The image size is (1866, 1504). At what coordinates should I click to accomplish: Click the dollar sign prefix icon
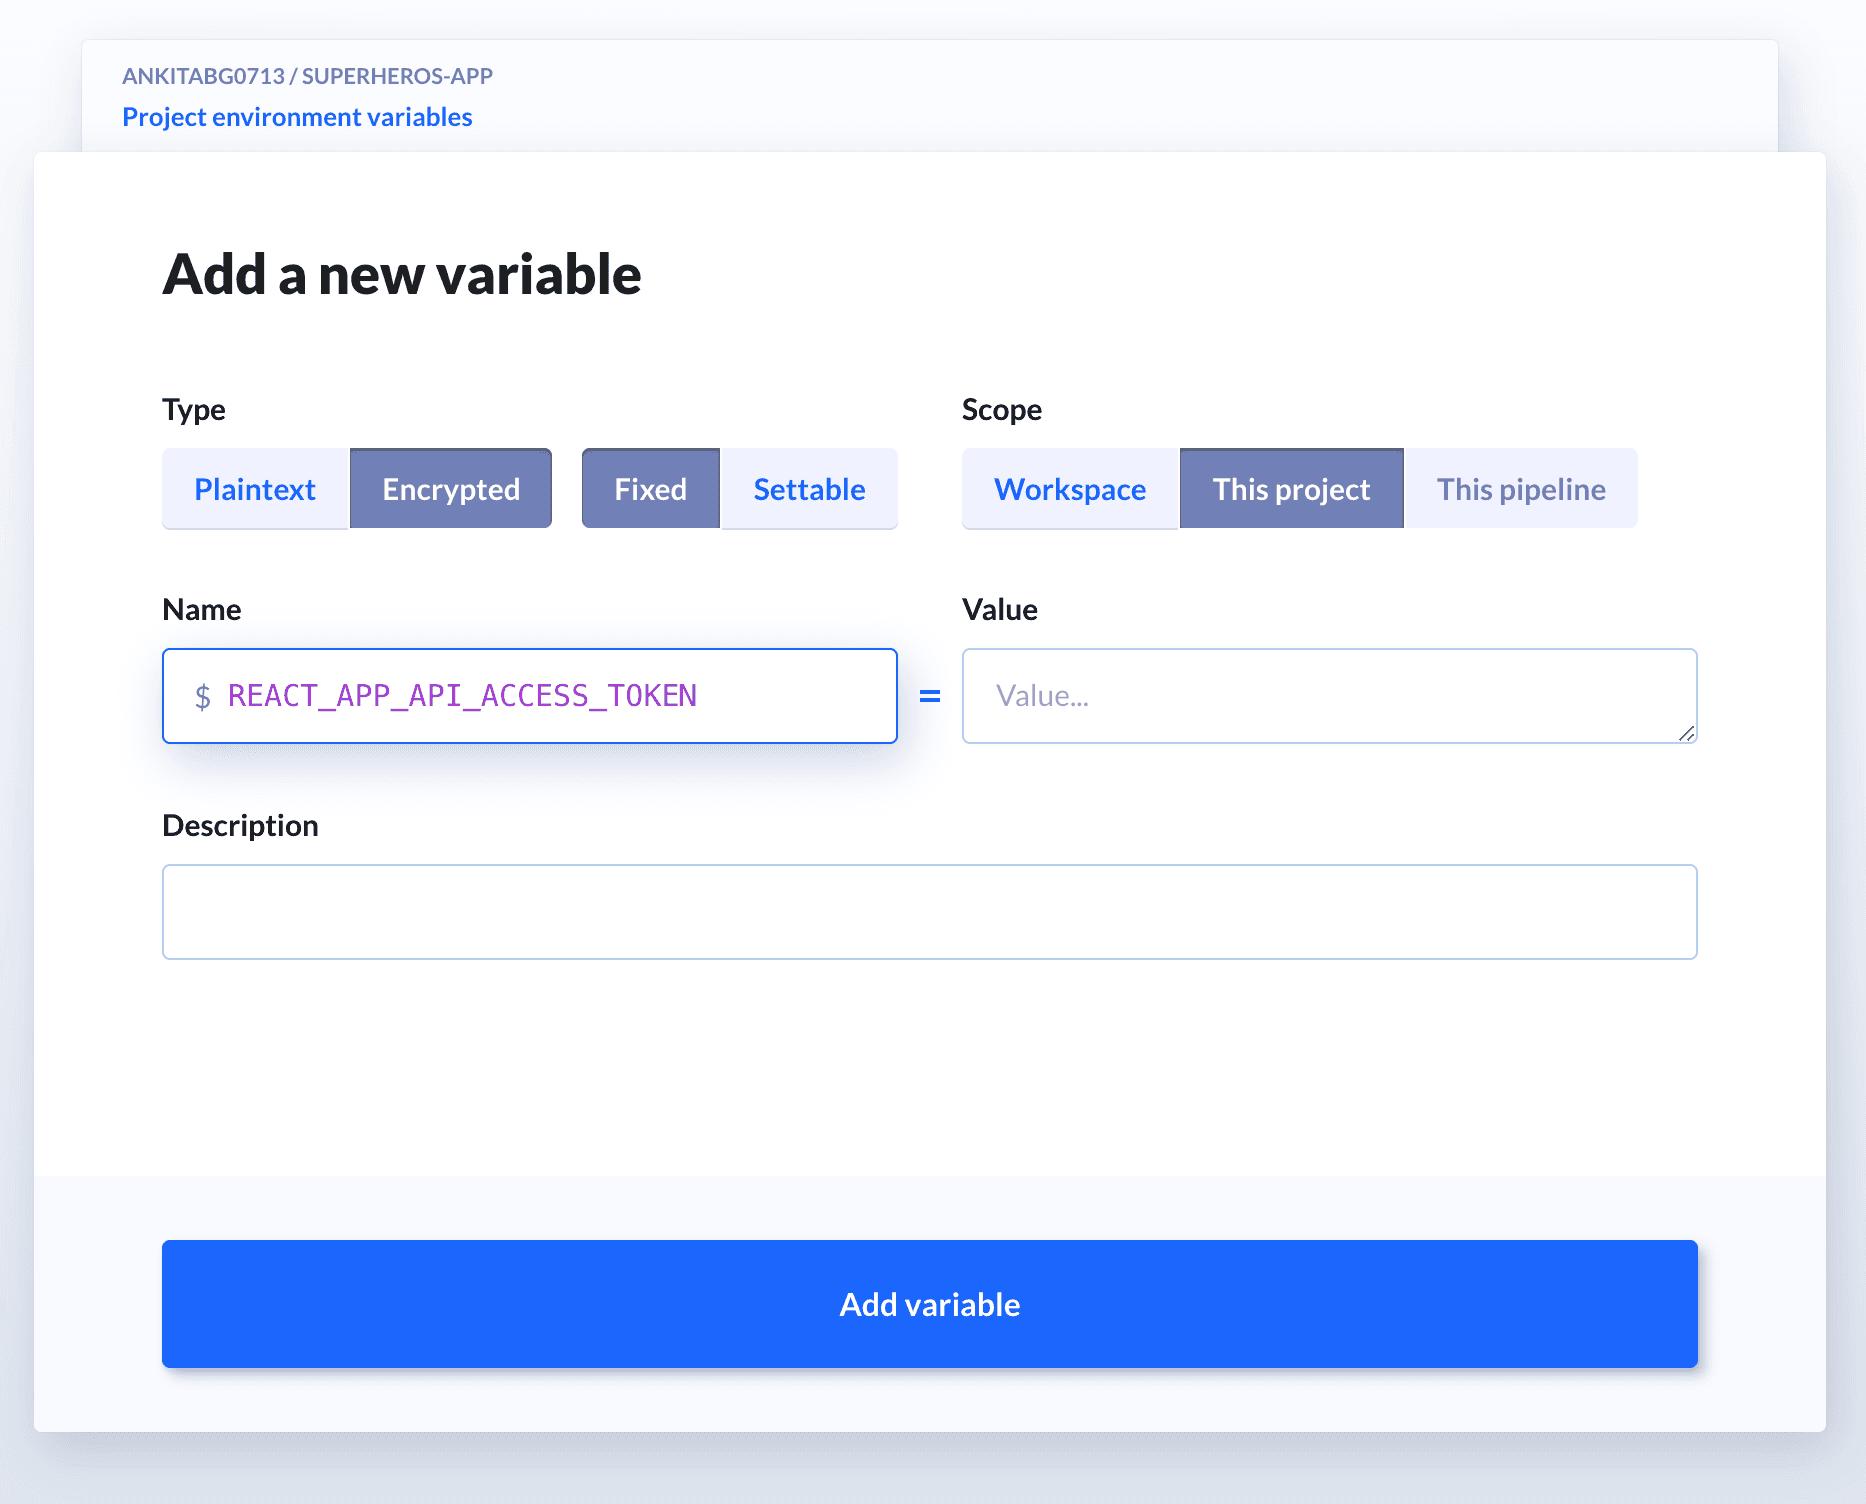[x=203, y=696]
